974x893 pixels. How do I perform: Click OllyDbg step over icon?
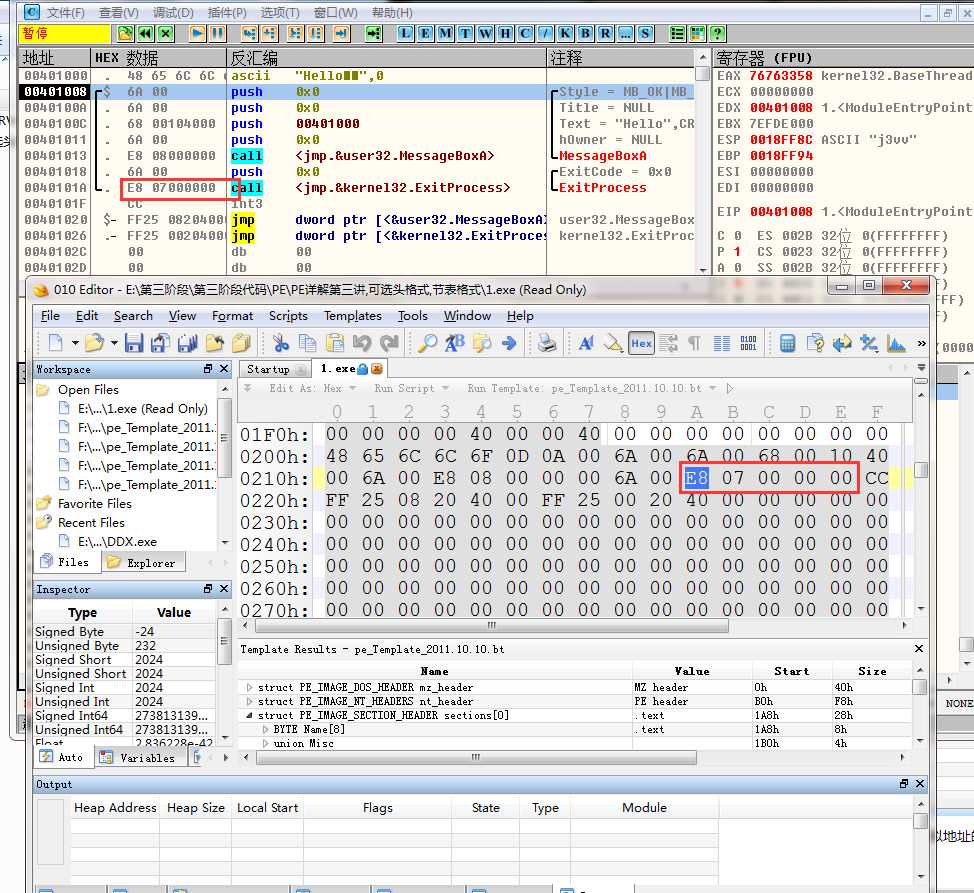pyautogui.click(x=269, y=34)
